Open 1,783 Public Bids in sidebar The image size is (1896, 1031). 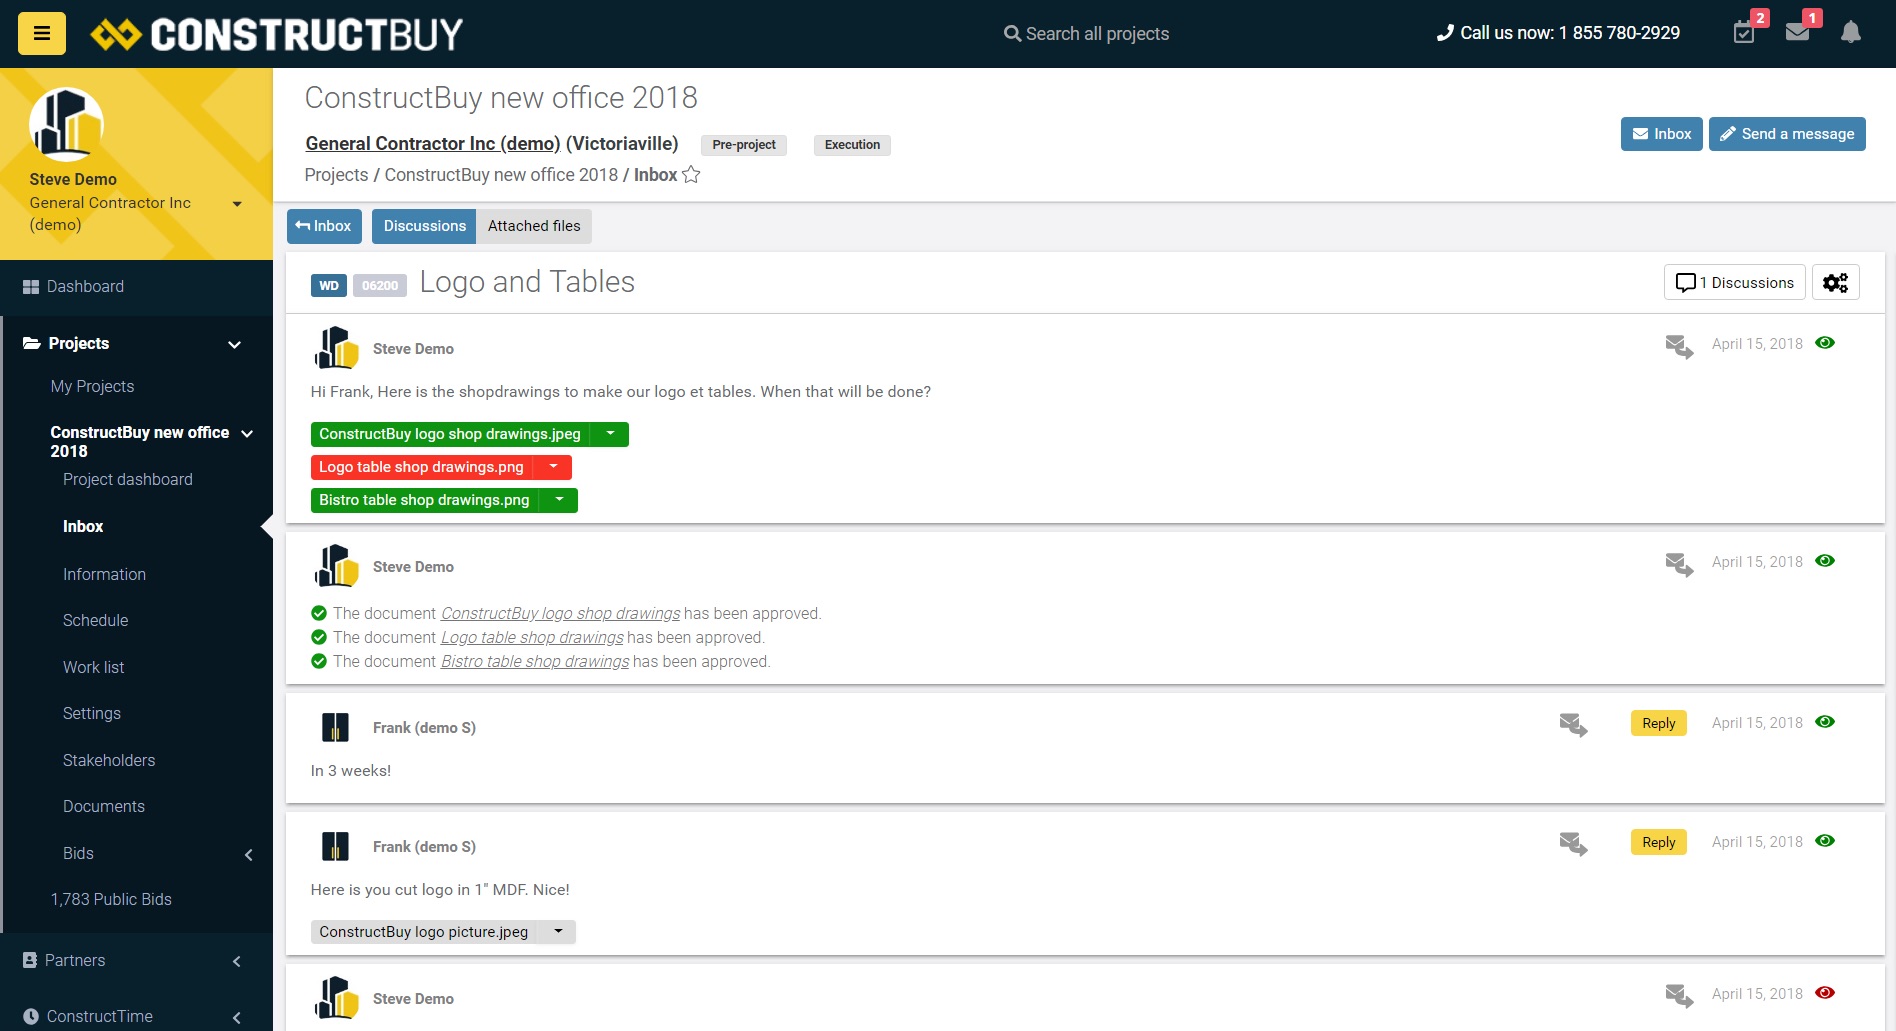(x=111, y=900)
